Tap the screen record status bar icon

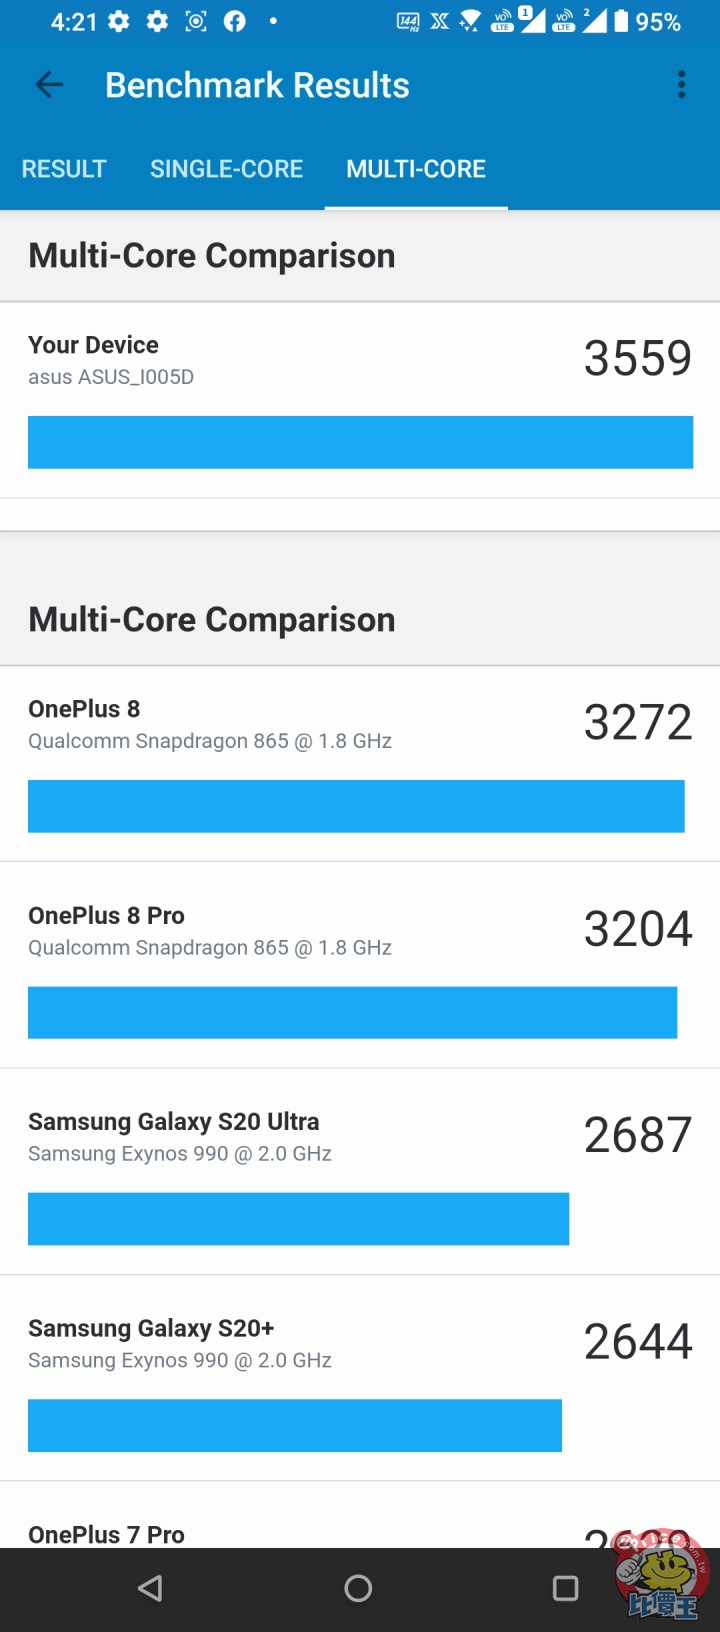pos(197,21)
